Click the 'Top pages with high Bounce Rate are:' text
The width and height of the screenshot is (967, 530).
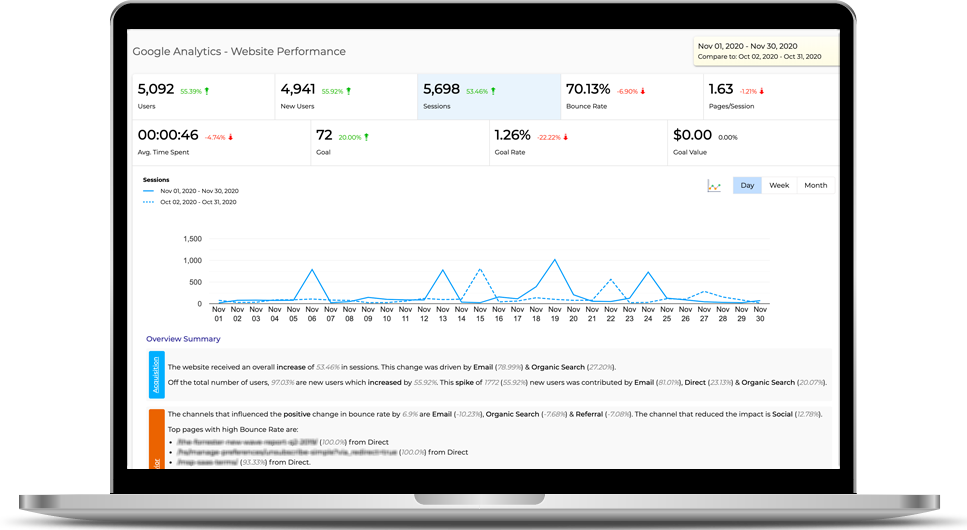(x=233, y=429)
